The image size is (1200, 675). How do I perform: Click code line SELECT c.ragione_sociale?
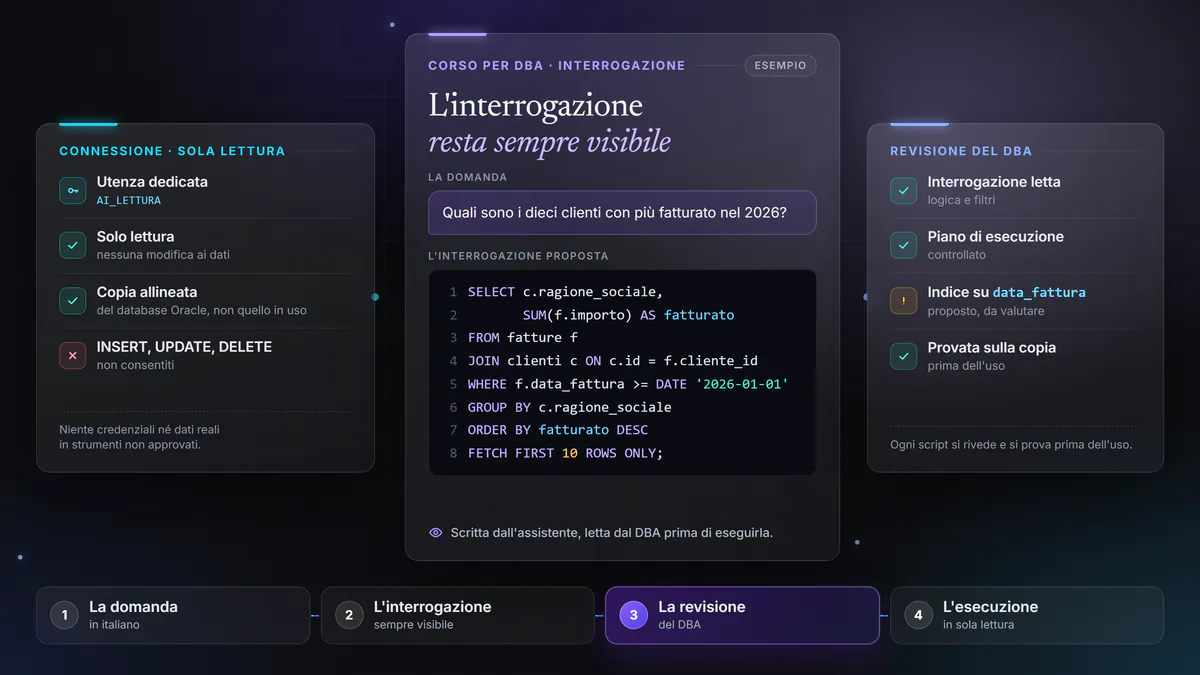pyautogui.click(x=565, y=292)
